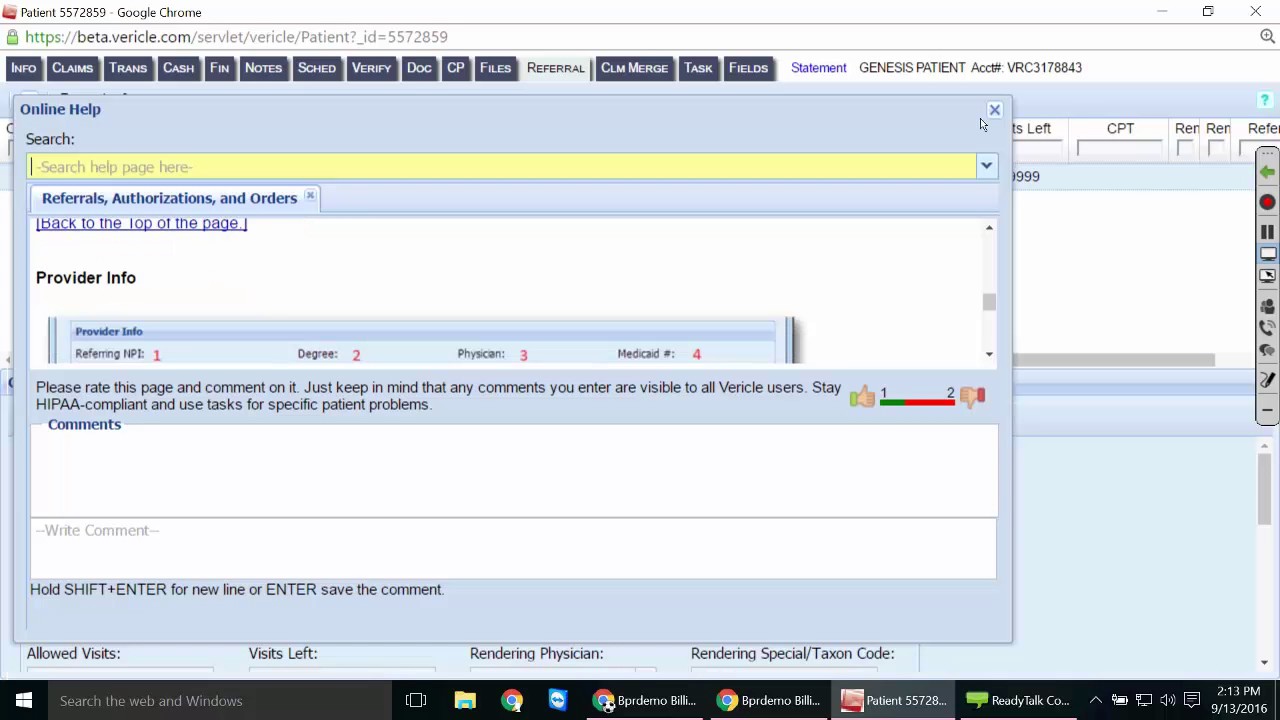The width and height of the screenshot is (1280, 720).
Task: Close the Online Help dialog
Action: point(994,110)
